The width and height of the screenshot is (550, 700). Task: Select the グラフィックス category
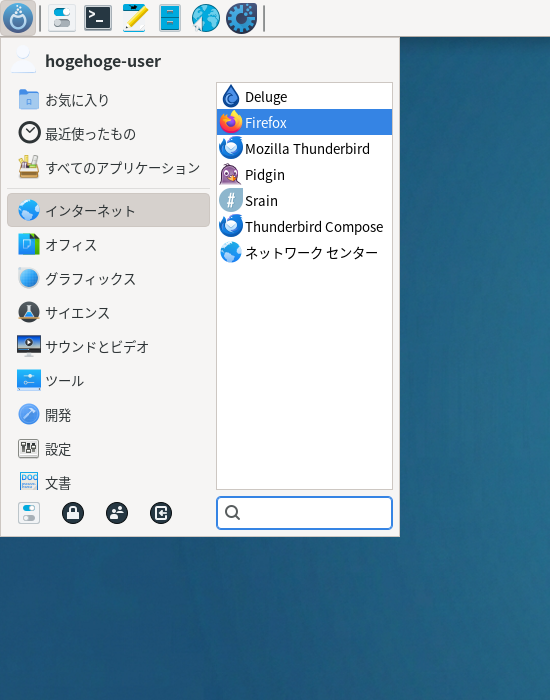pos(108,279)
